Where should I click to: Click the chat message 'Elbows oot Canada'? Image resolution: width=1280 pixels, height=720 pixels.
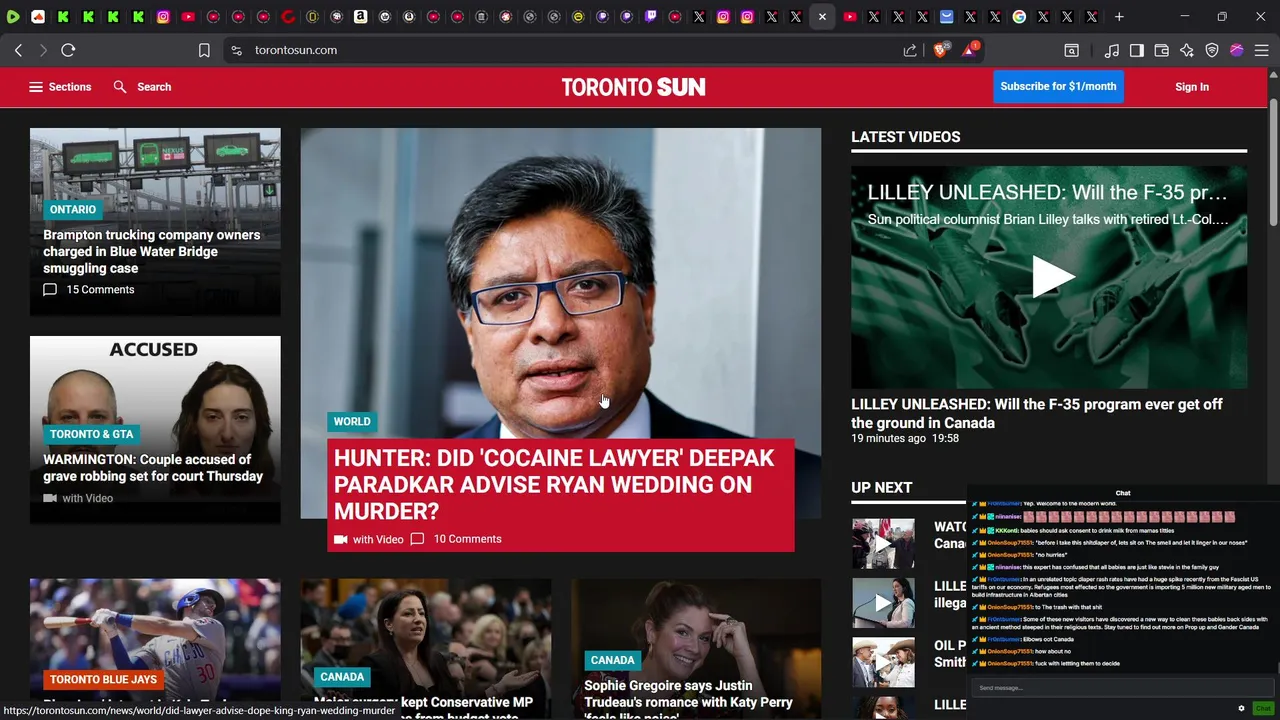(1048, 638)
